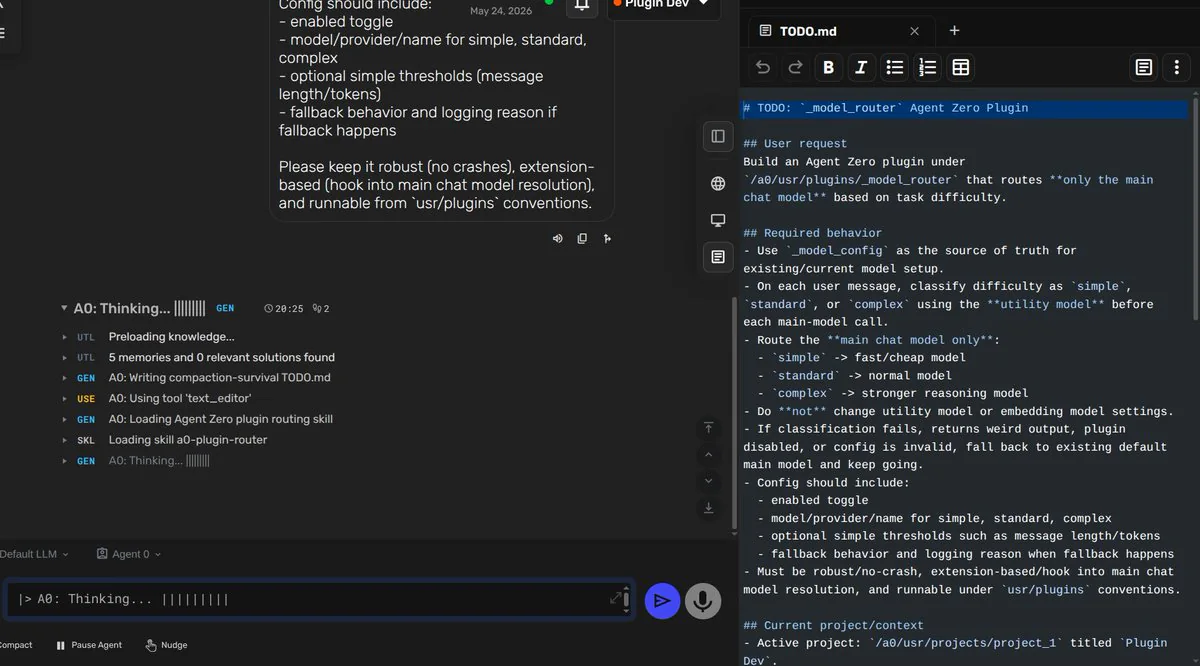
Task: Open the document editor panel icon
Action: [718, 257]
